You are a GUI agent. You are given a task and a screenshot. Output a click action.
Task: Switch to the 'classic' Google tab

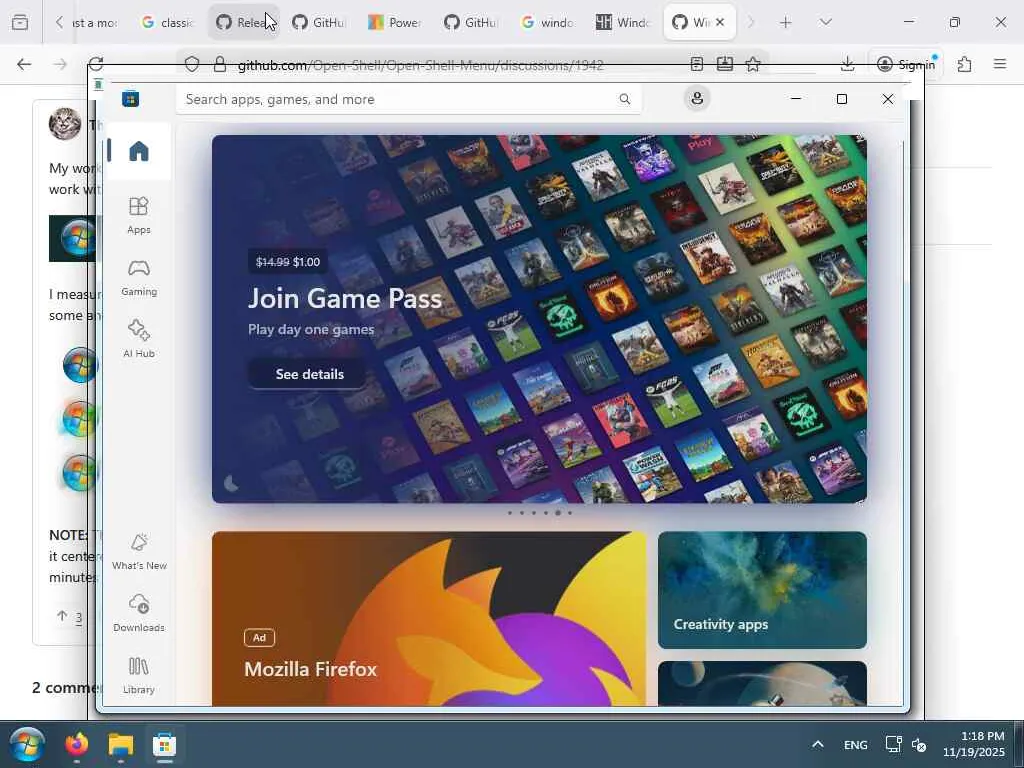click(x=168, y=23)
